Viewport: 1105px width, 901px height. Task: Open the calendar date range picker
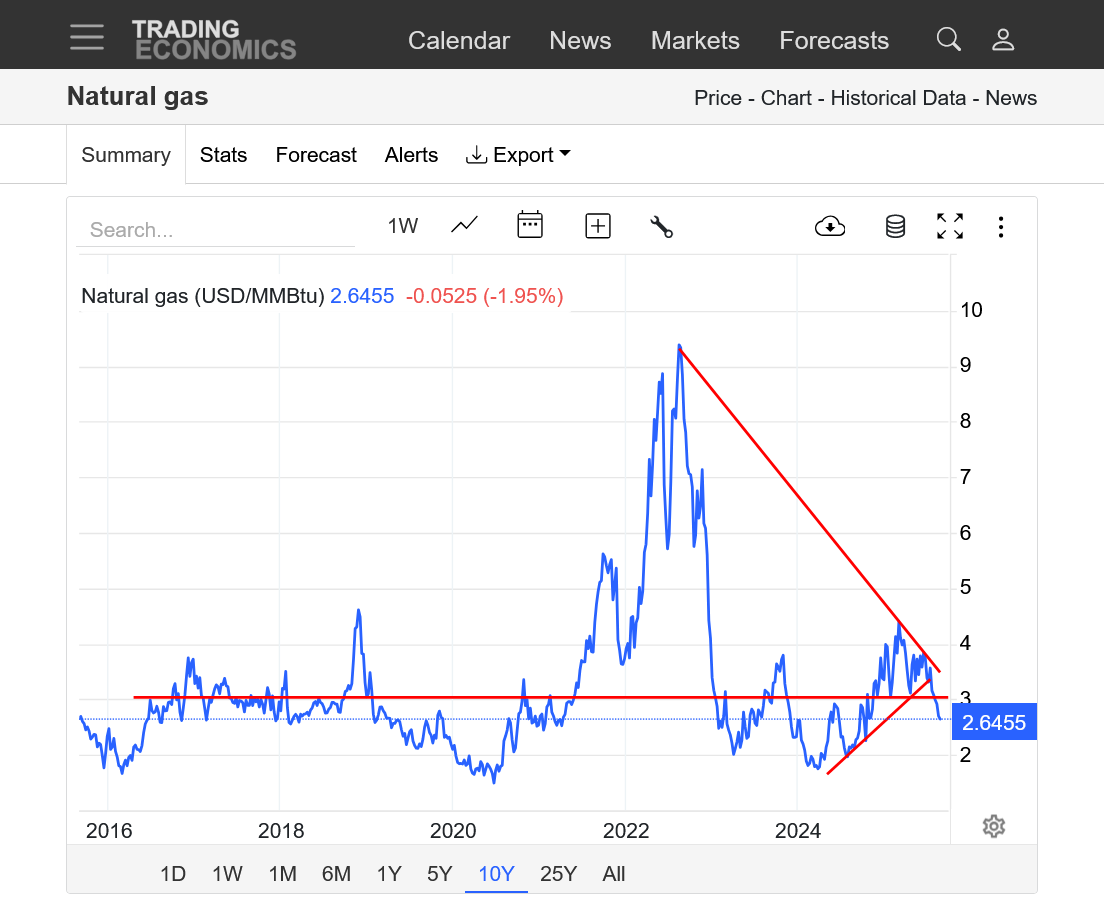530,226
